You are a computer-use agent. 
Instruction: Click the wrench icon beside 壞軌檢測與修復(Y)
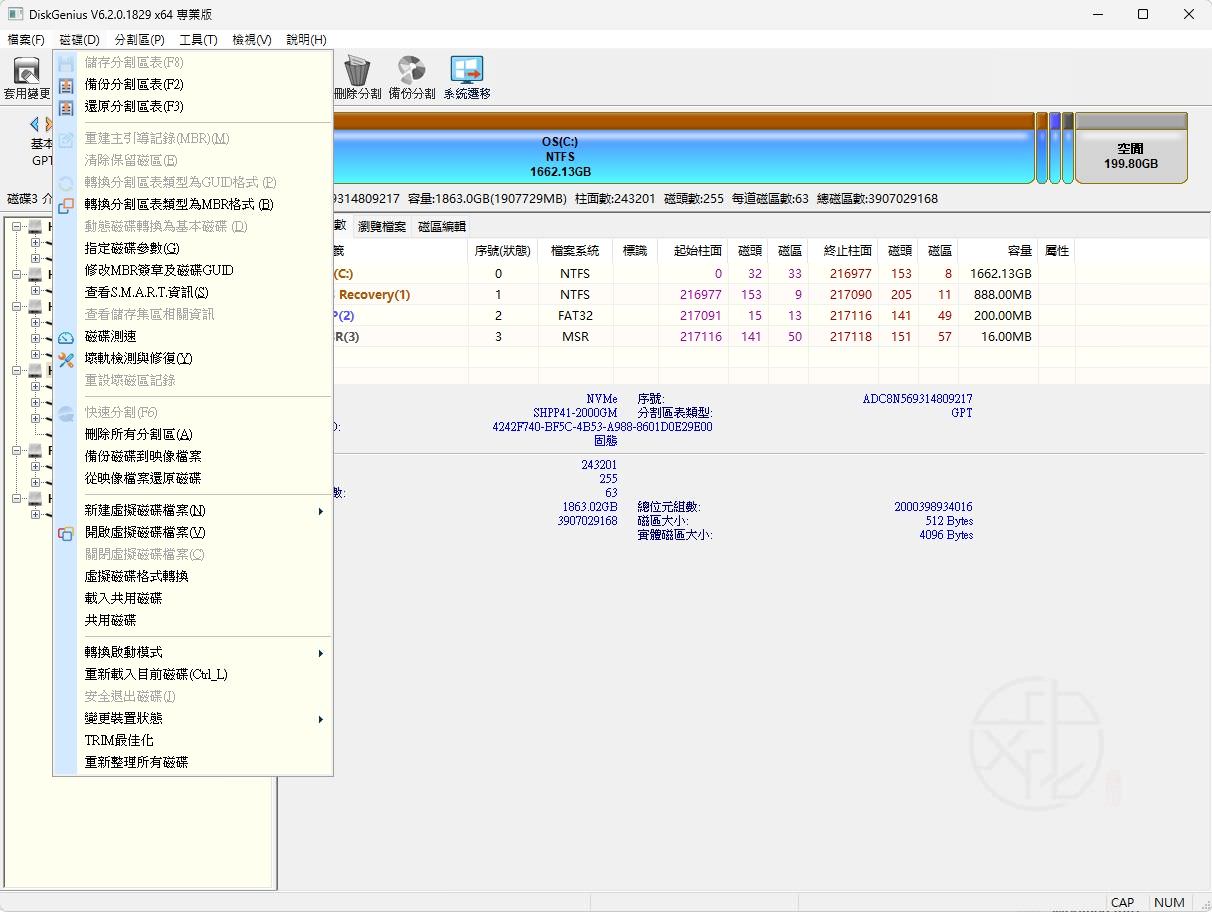point(66,359)
